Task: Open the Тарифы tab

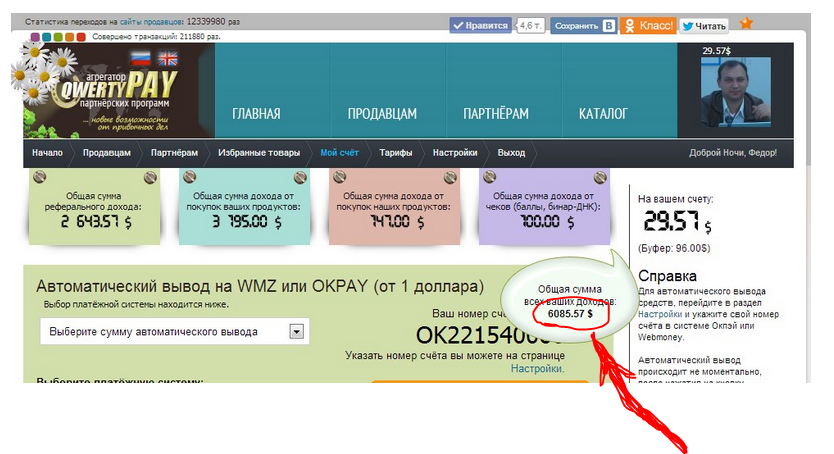Action: (x=396, y=153)
